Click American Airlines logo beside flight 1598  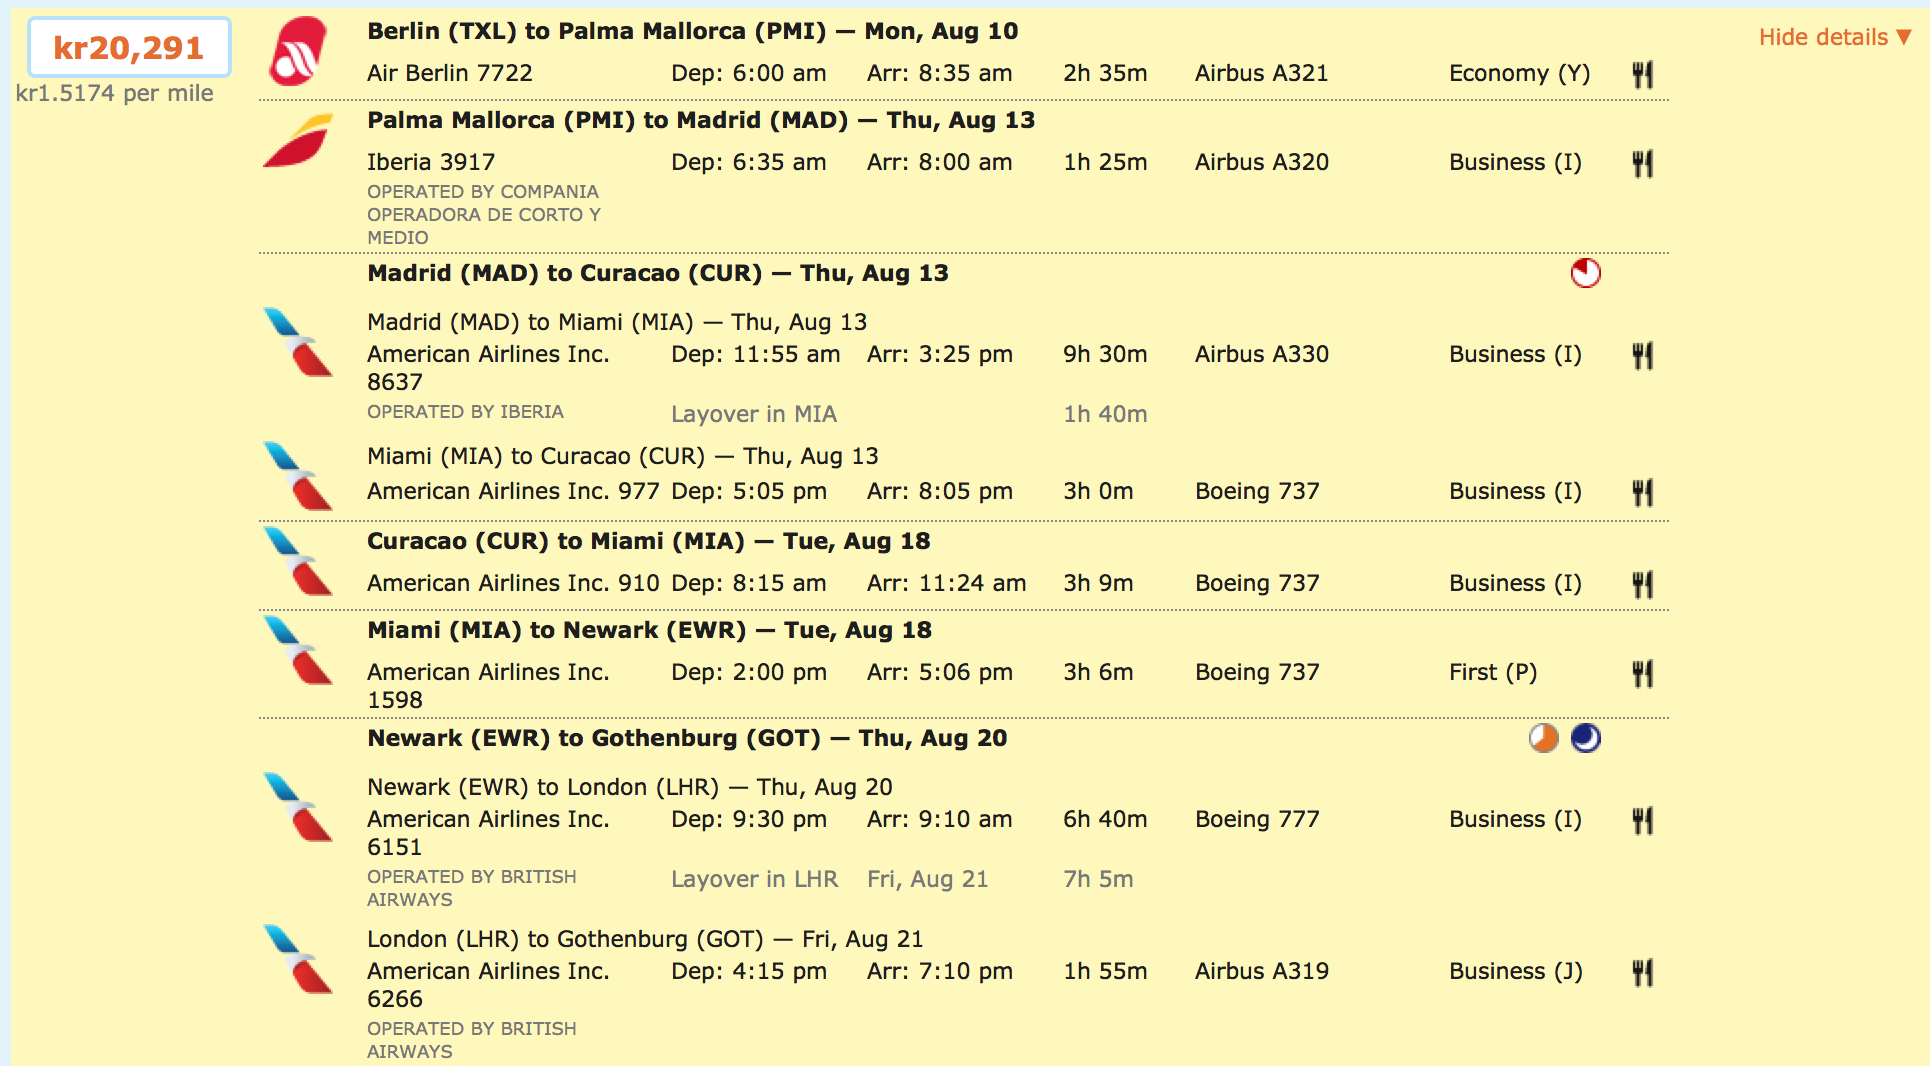(x=298, y=650)
